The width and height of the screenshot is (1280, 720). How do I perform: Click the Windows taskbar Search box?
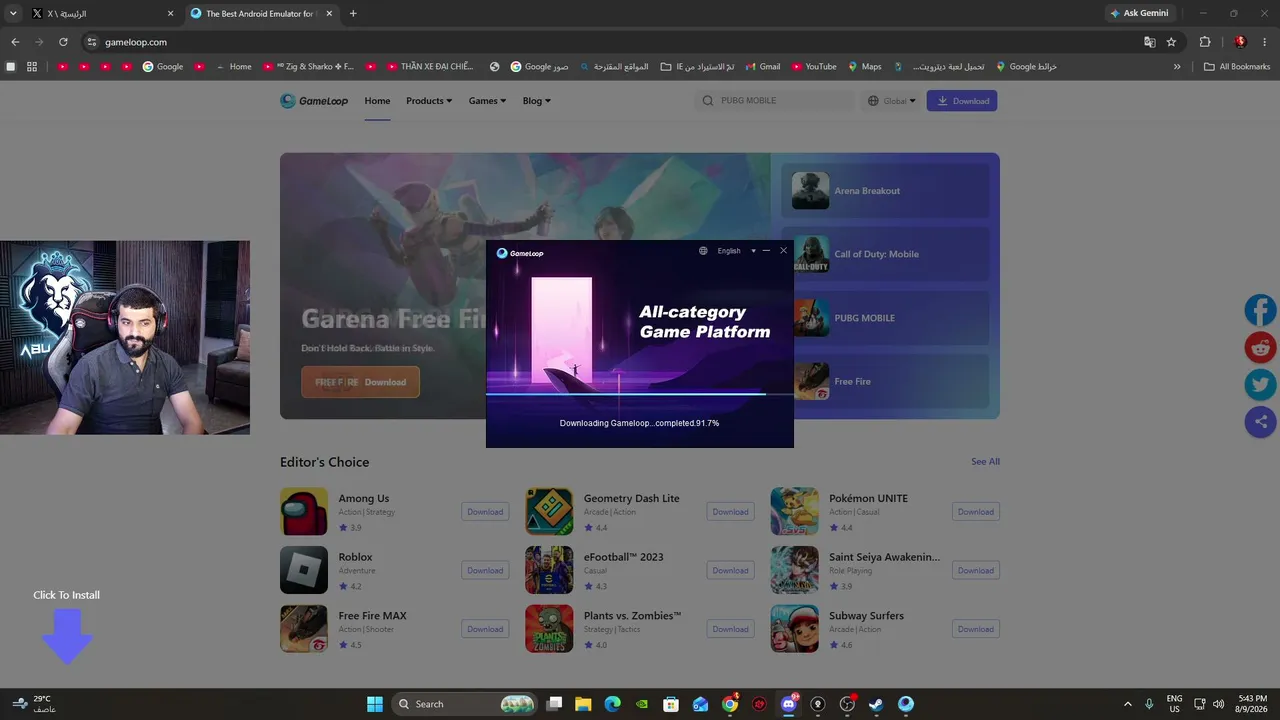463,704
